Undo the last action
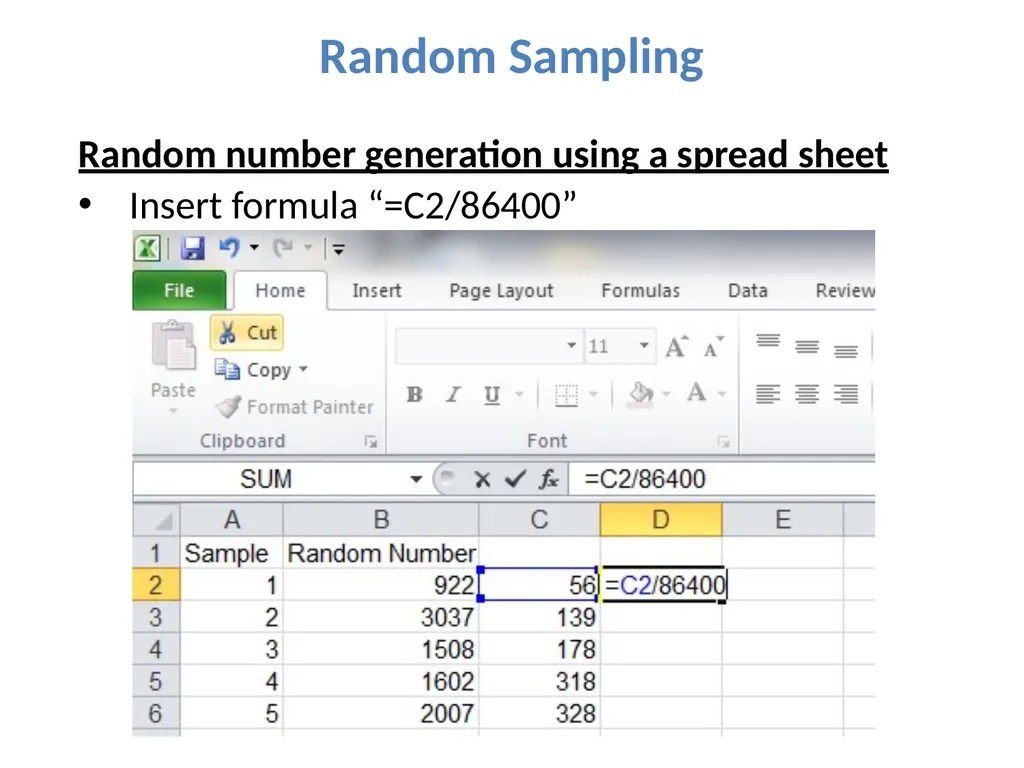 (229, 248)
